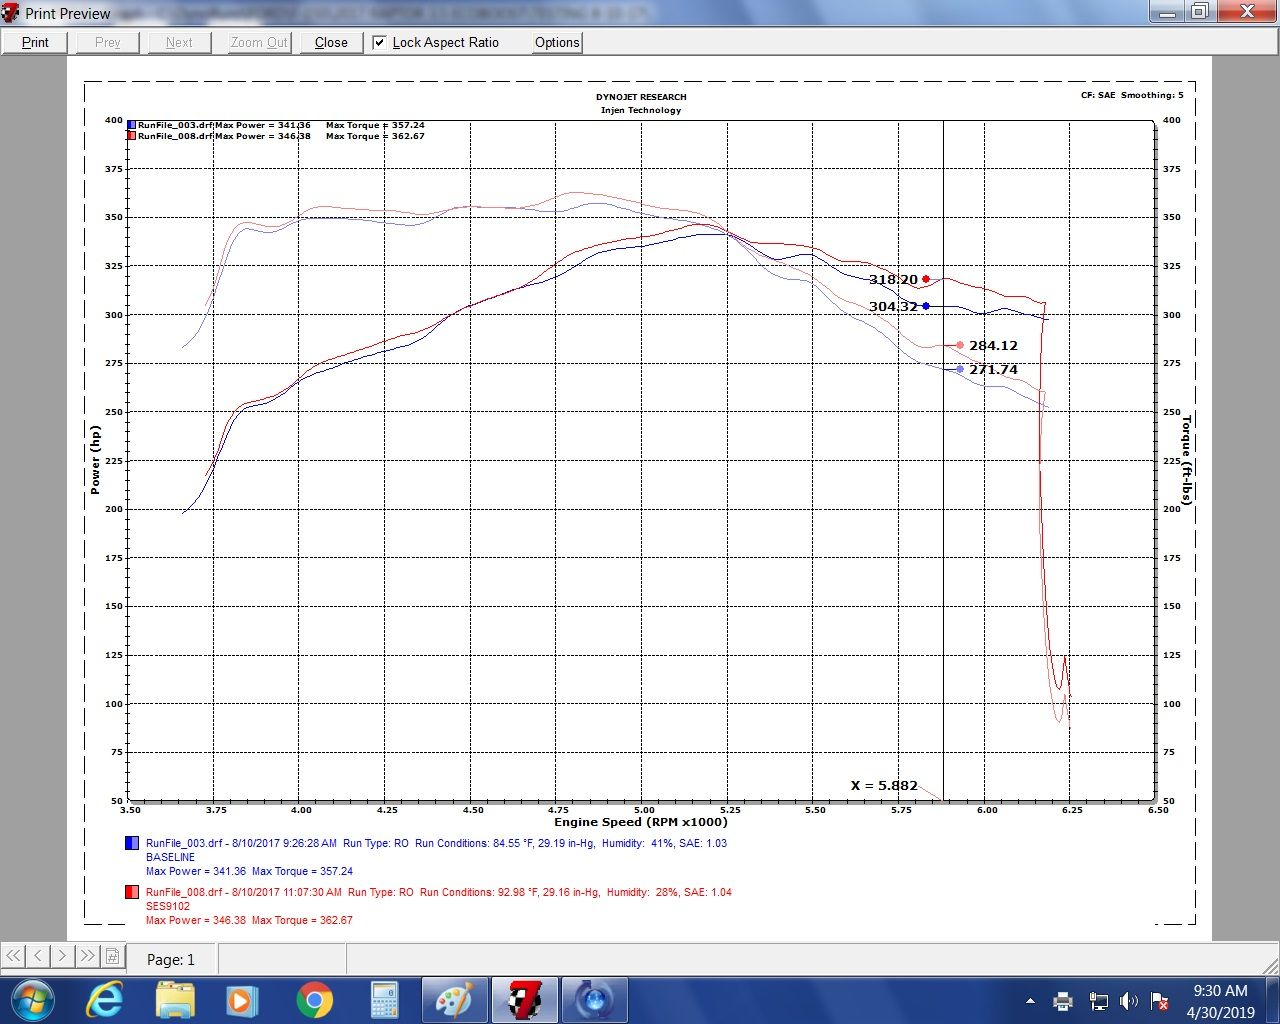Viewport: 1280px width, 1024px height.
Task: Go to next page arrow
Action: click(x=62, y=956)
